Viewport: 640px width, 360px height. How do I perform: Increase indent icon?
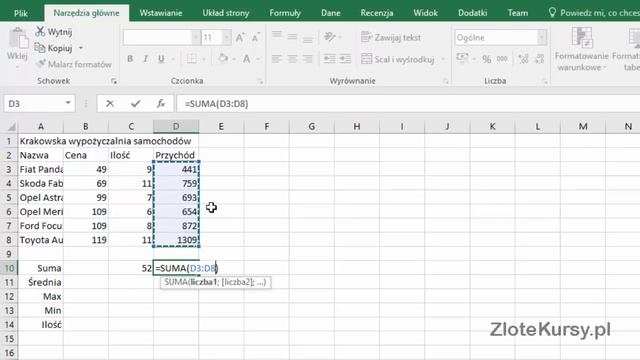tap(345, 59)
